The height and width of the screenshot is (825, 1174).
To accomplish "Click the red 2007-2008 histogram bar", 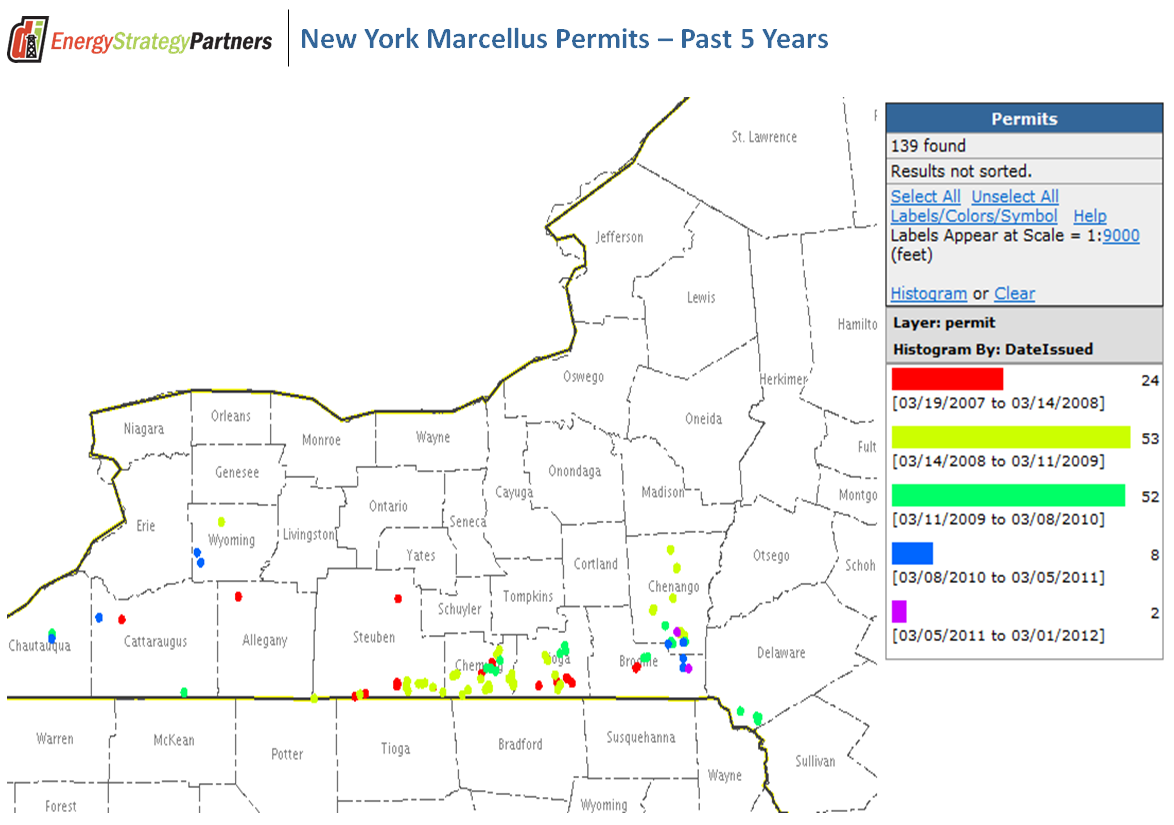I will (x=945, y=379).
